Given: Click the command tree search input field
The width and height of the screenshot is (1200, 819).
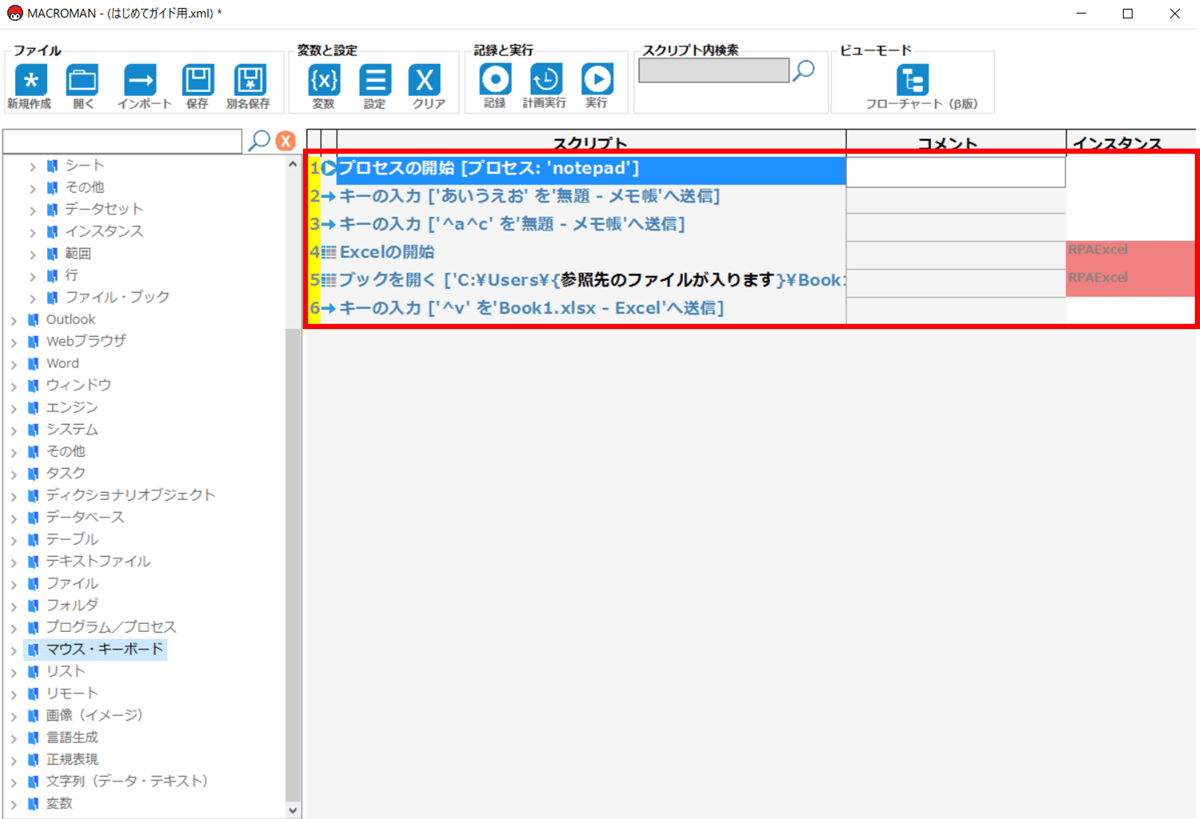Looking at the screenshot, I should (123, 141).
